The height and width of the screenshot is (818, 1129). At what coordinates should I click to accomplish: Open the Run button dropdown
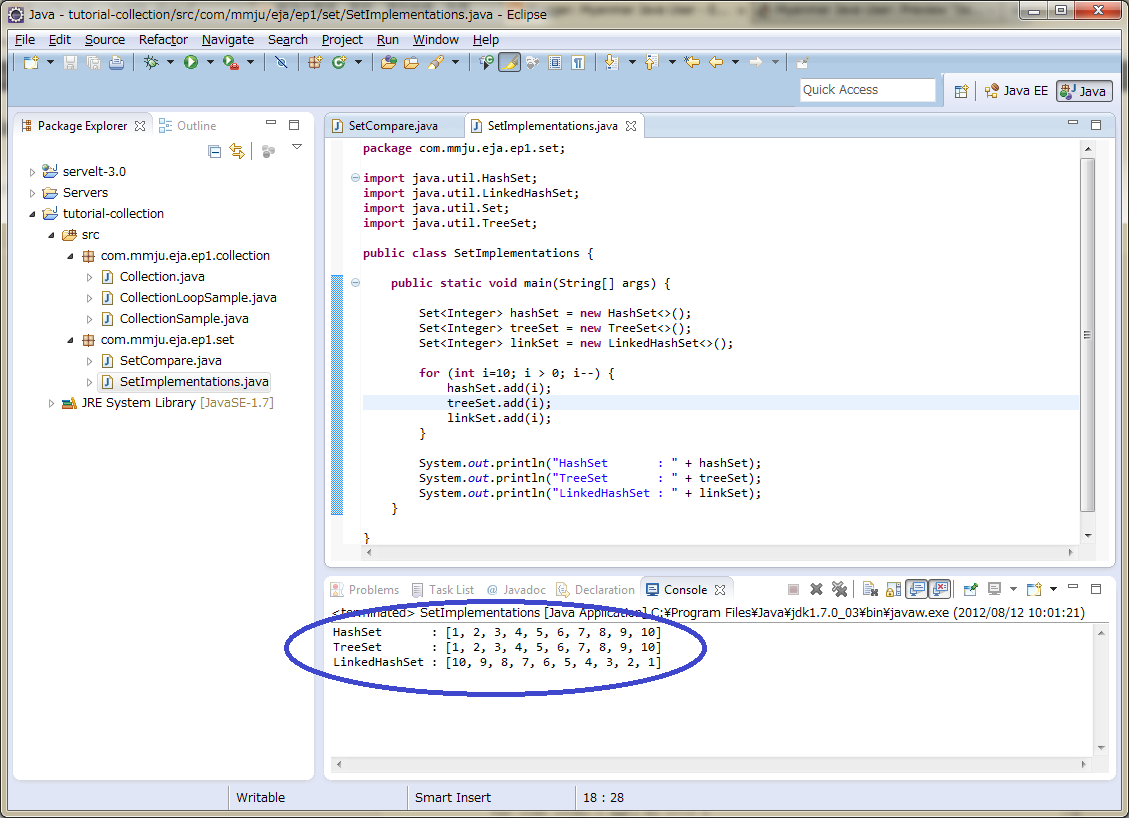click(210, 62)
